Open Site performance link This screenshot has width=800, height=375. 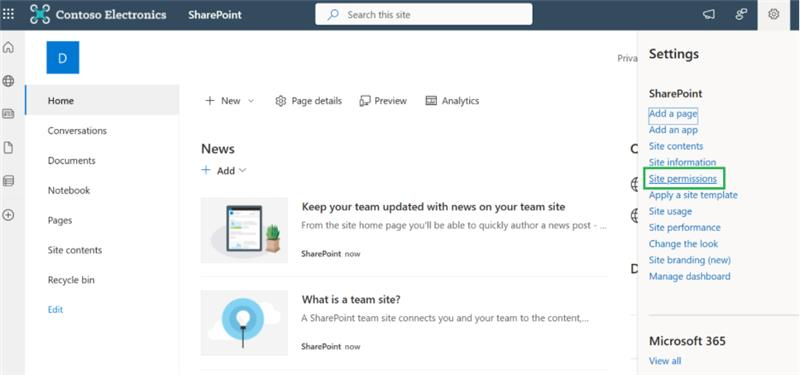pos(685,228)
